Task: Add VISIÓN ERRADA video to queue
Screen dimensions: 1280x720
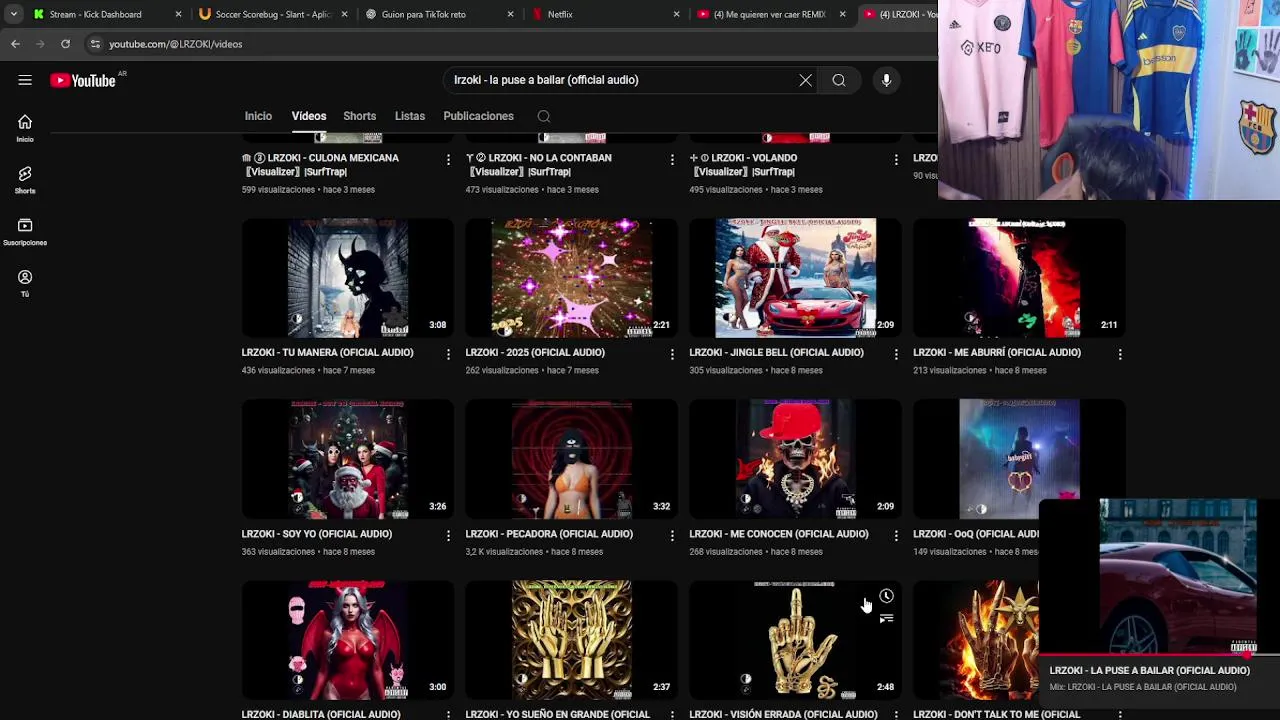Action: coord(886,619)
